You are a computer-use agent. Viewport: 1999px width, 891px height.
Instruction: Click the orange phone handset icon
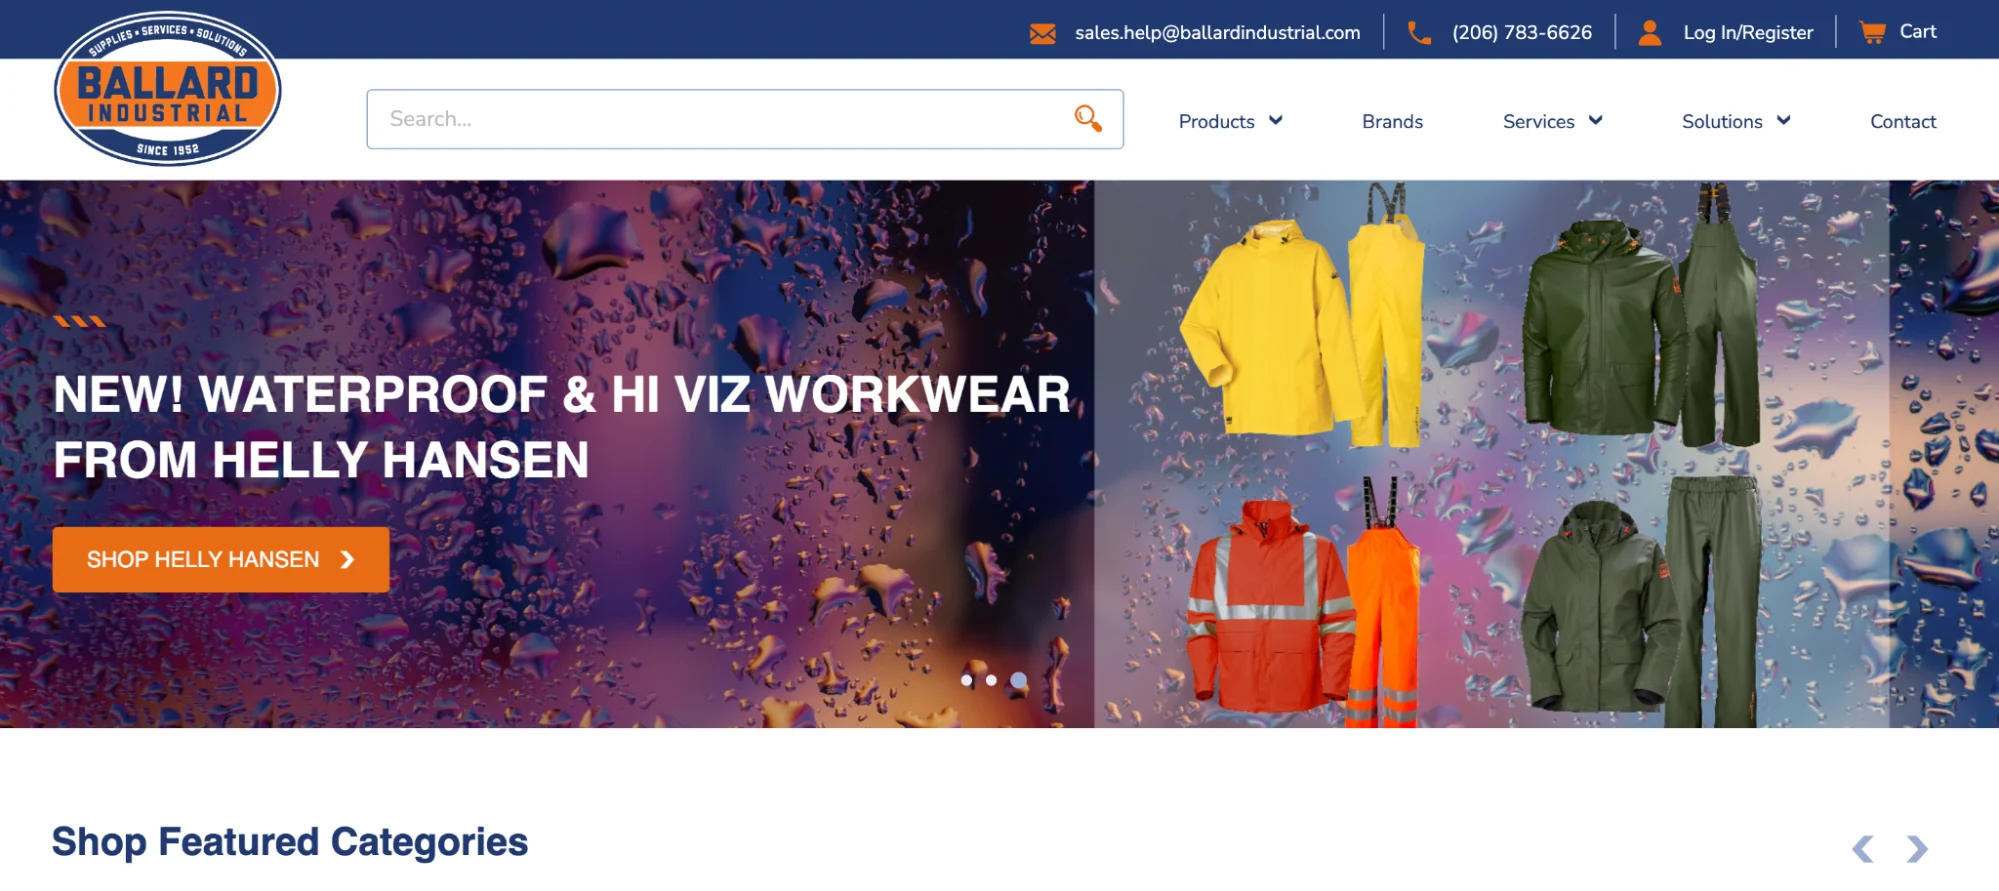1419,33
